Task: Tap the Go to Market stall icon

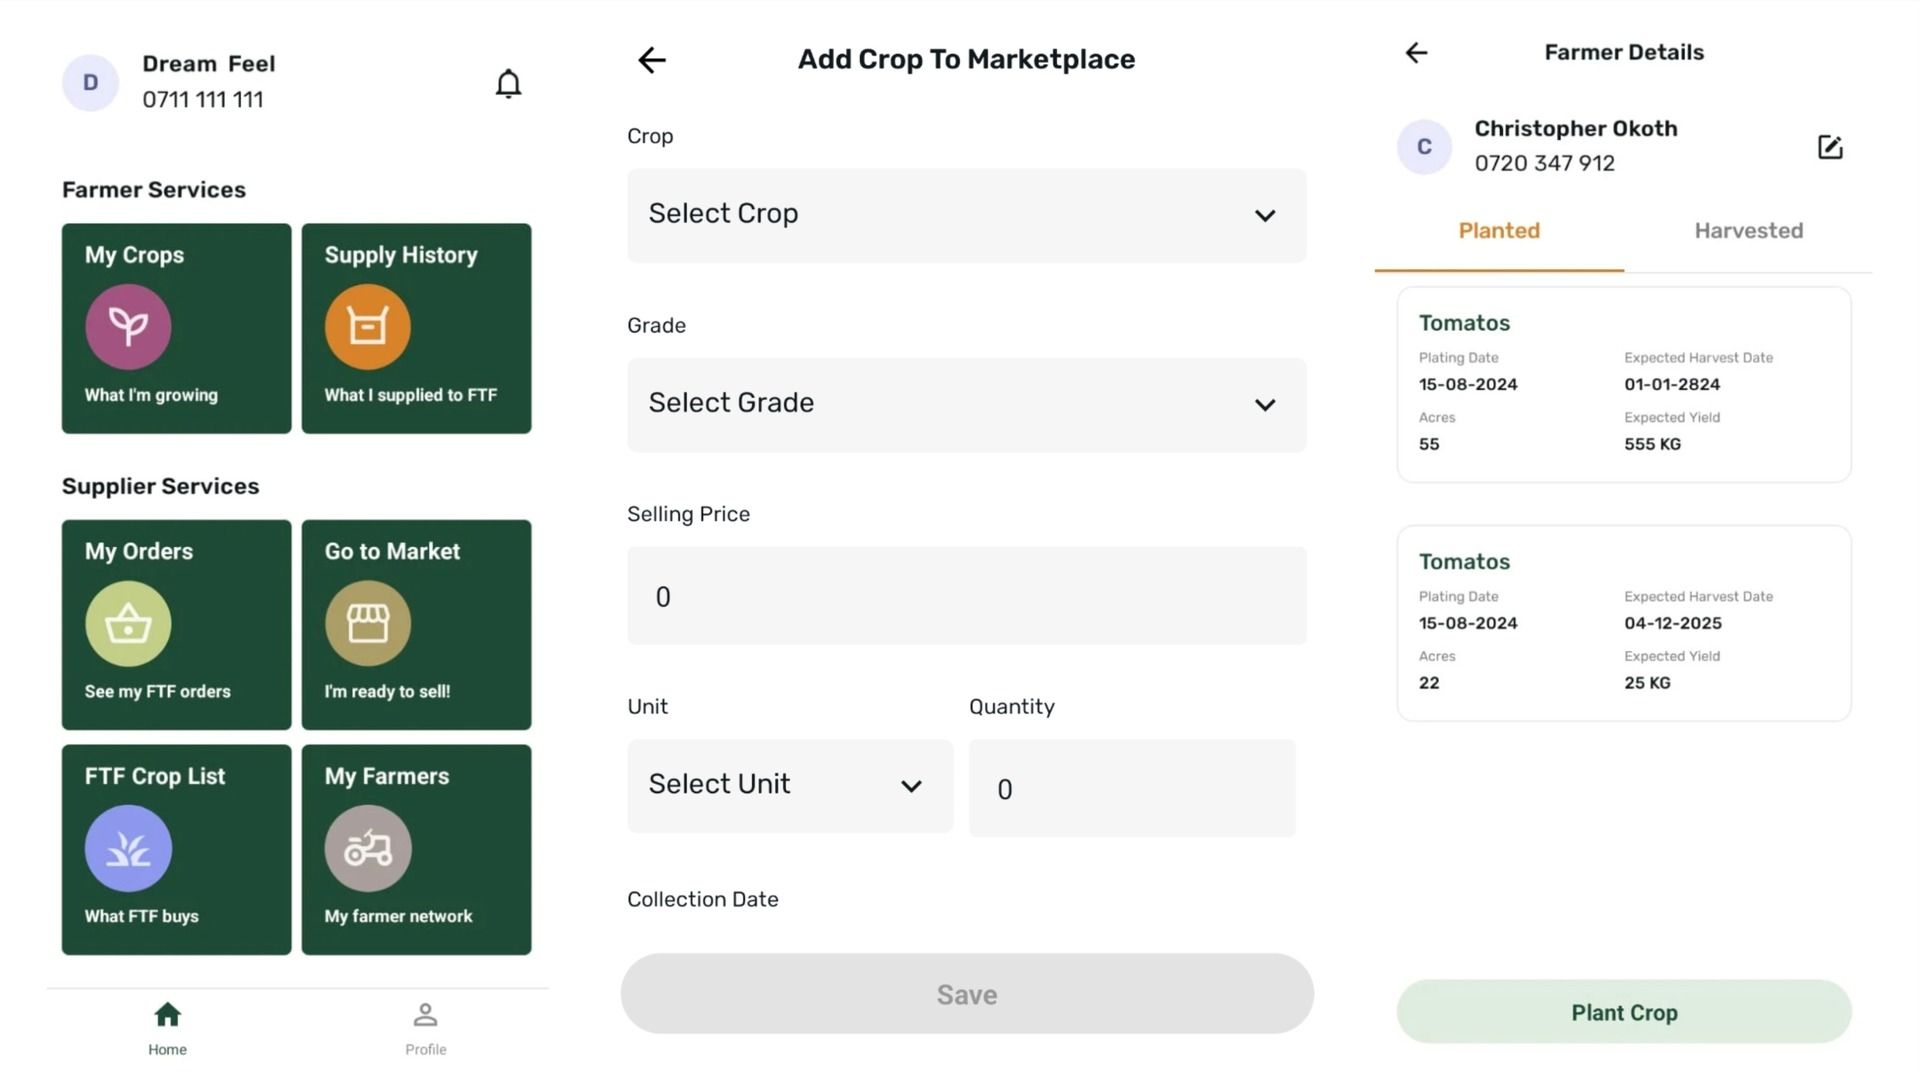Action: coord(367,623)
